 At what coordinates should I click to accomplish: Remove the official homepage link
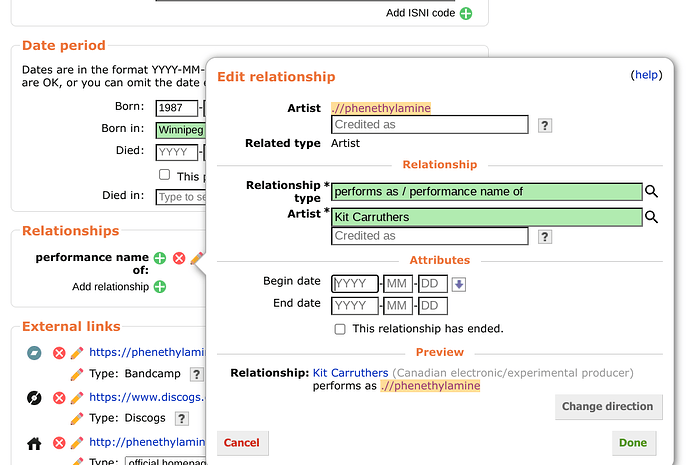(59, 443)
